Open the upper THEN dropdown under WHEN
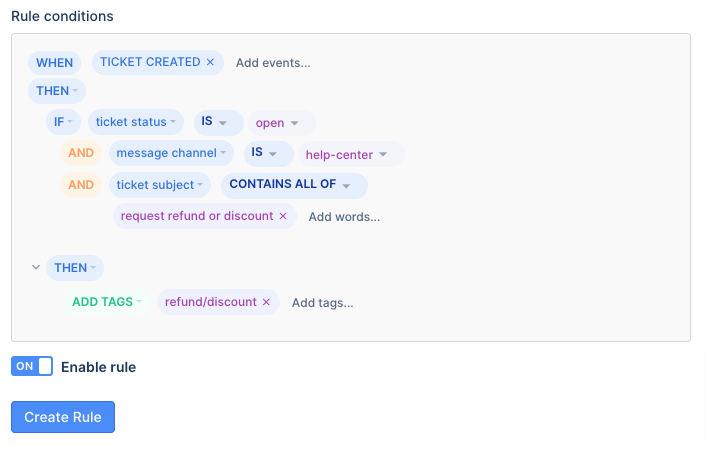 pyautogui.click(x=57, y=91)
